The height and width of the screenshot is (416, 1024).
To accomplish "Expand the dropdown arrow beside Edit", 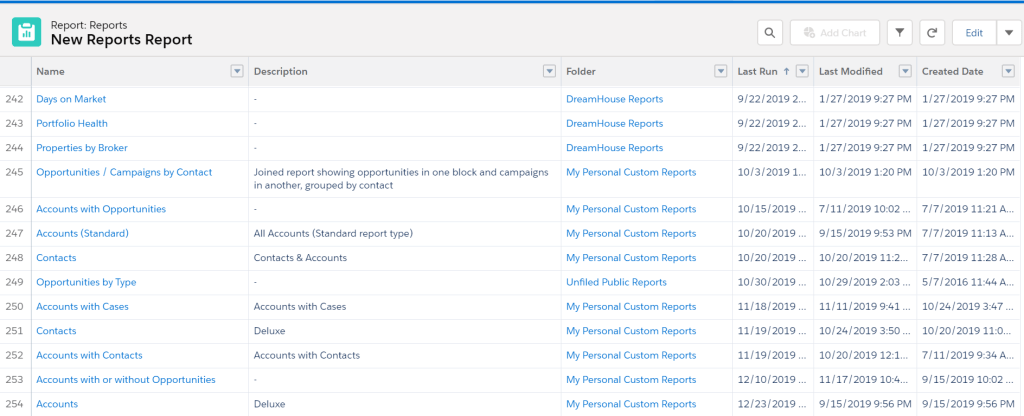I will [x=1008, y=33].
